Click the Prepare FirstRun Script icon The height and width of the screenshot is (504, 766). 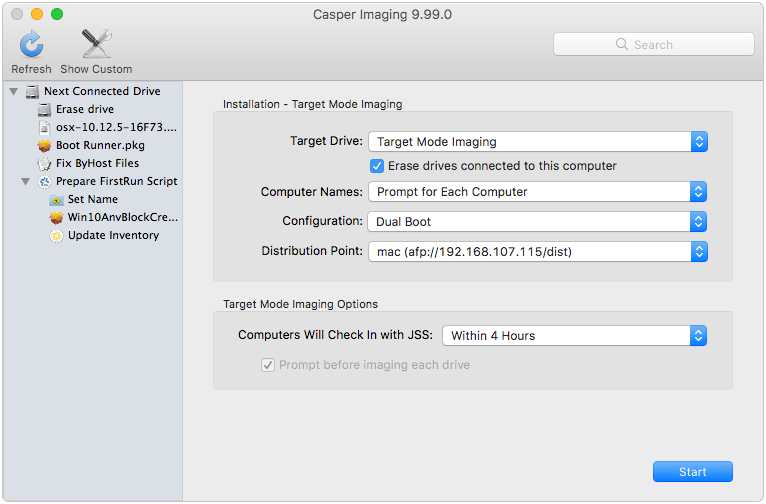(44, 182)
